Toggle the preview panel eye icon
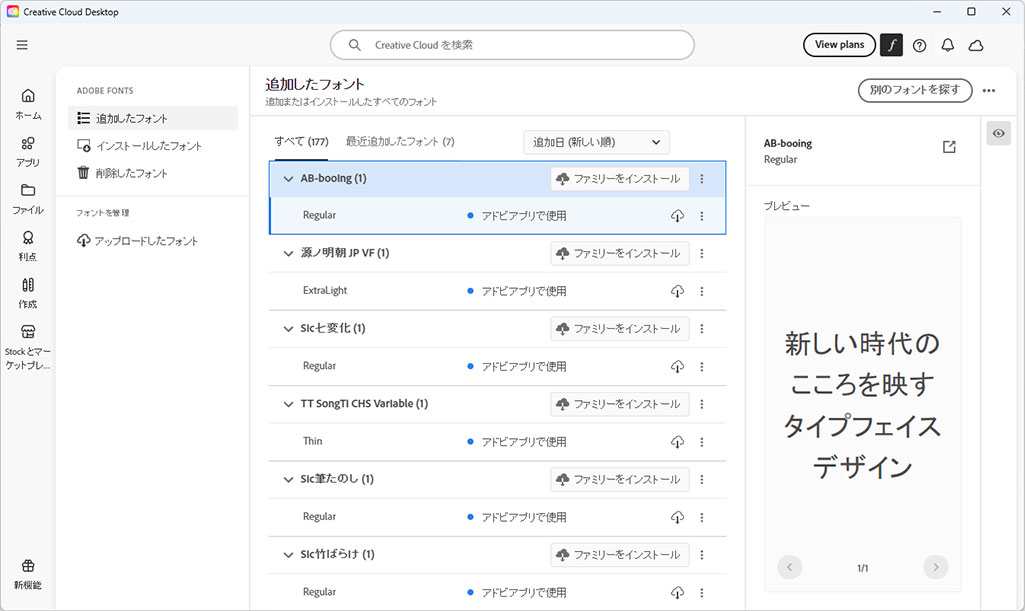1025x611 pixels. [x=998, y=134]
